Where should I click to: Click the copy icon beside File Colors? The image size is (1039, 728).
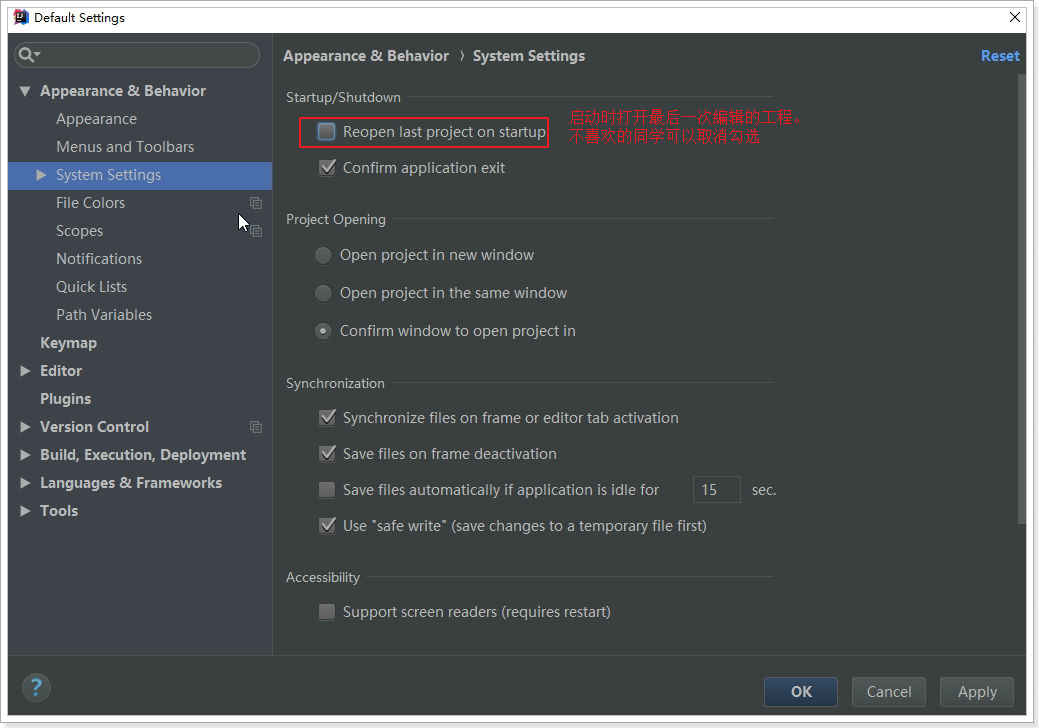point(256,203)
